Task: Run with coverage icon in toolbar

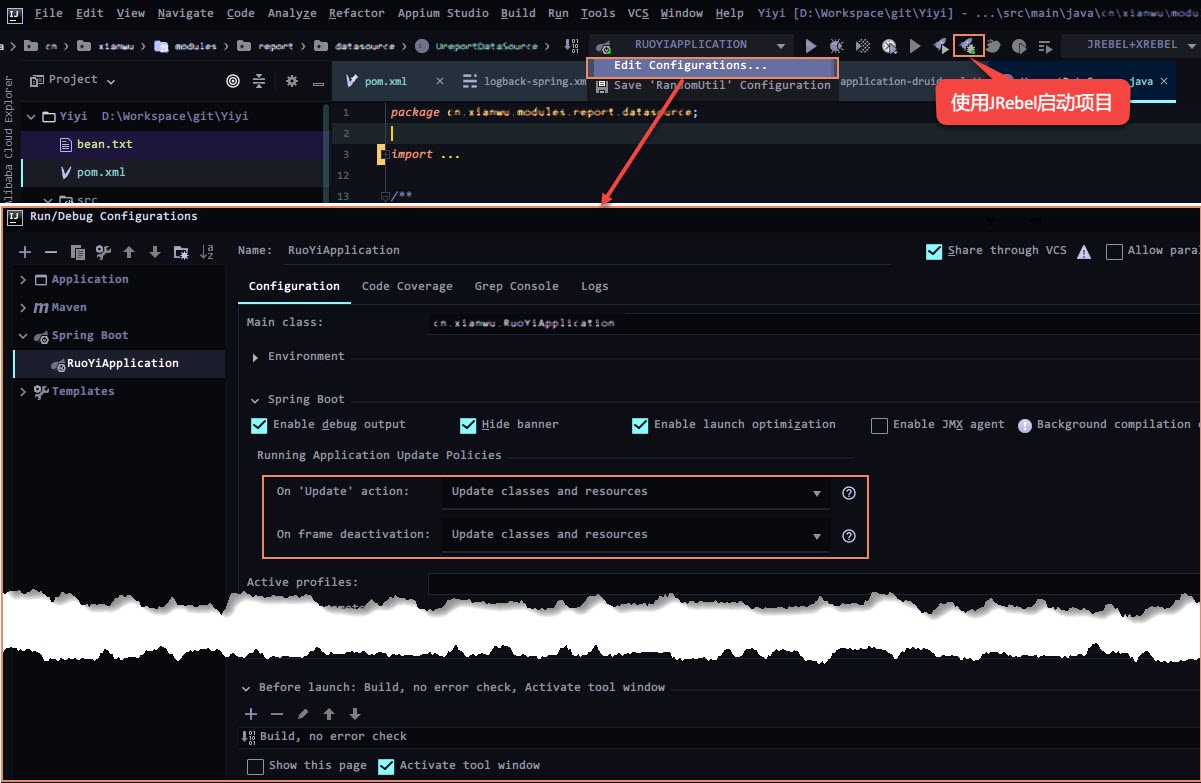Action: (x=863, y=46)
